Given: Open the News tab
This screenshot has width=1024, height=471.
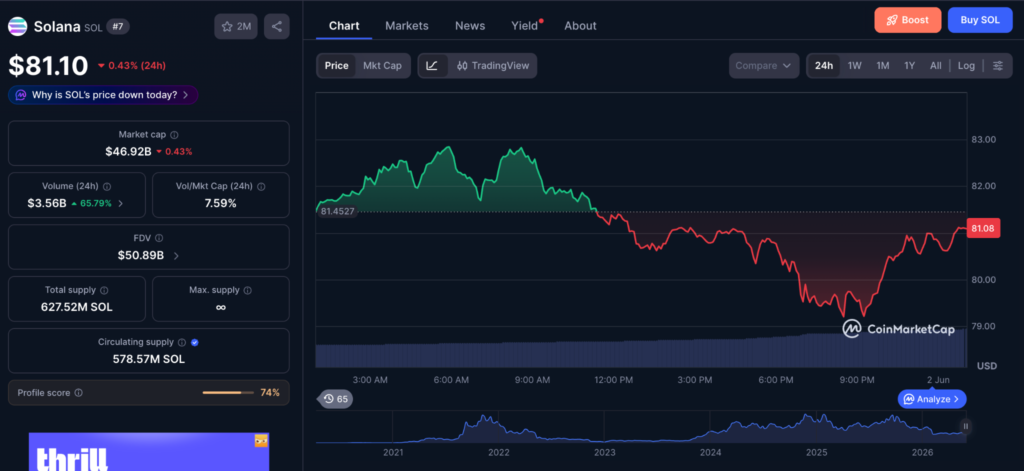Looking at the screenshot, I should (x=470, y=26).
